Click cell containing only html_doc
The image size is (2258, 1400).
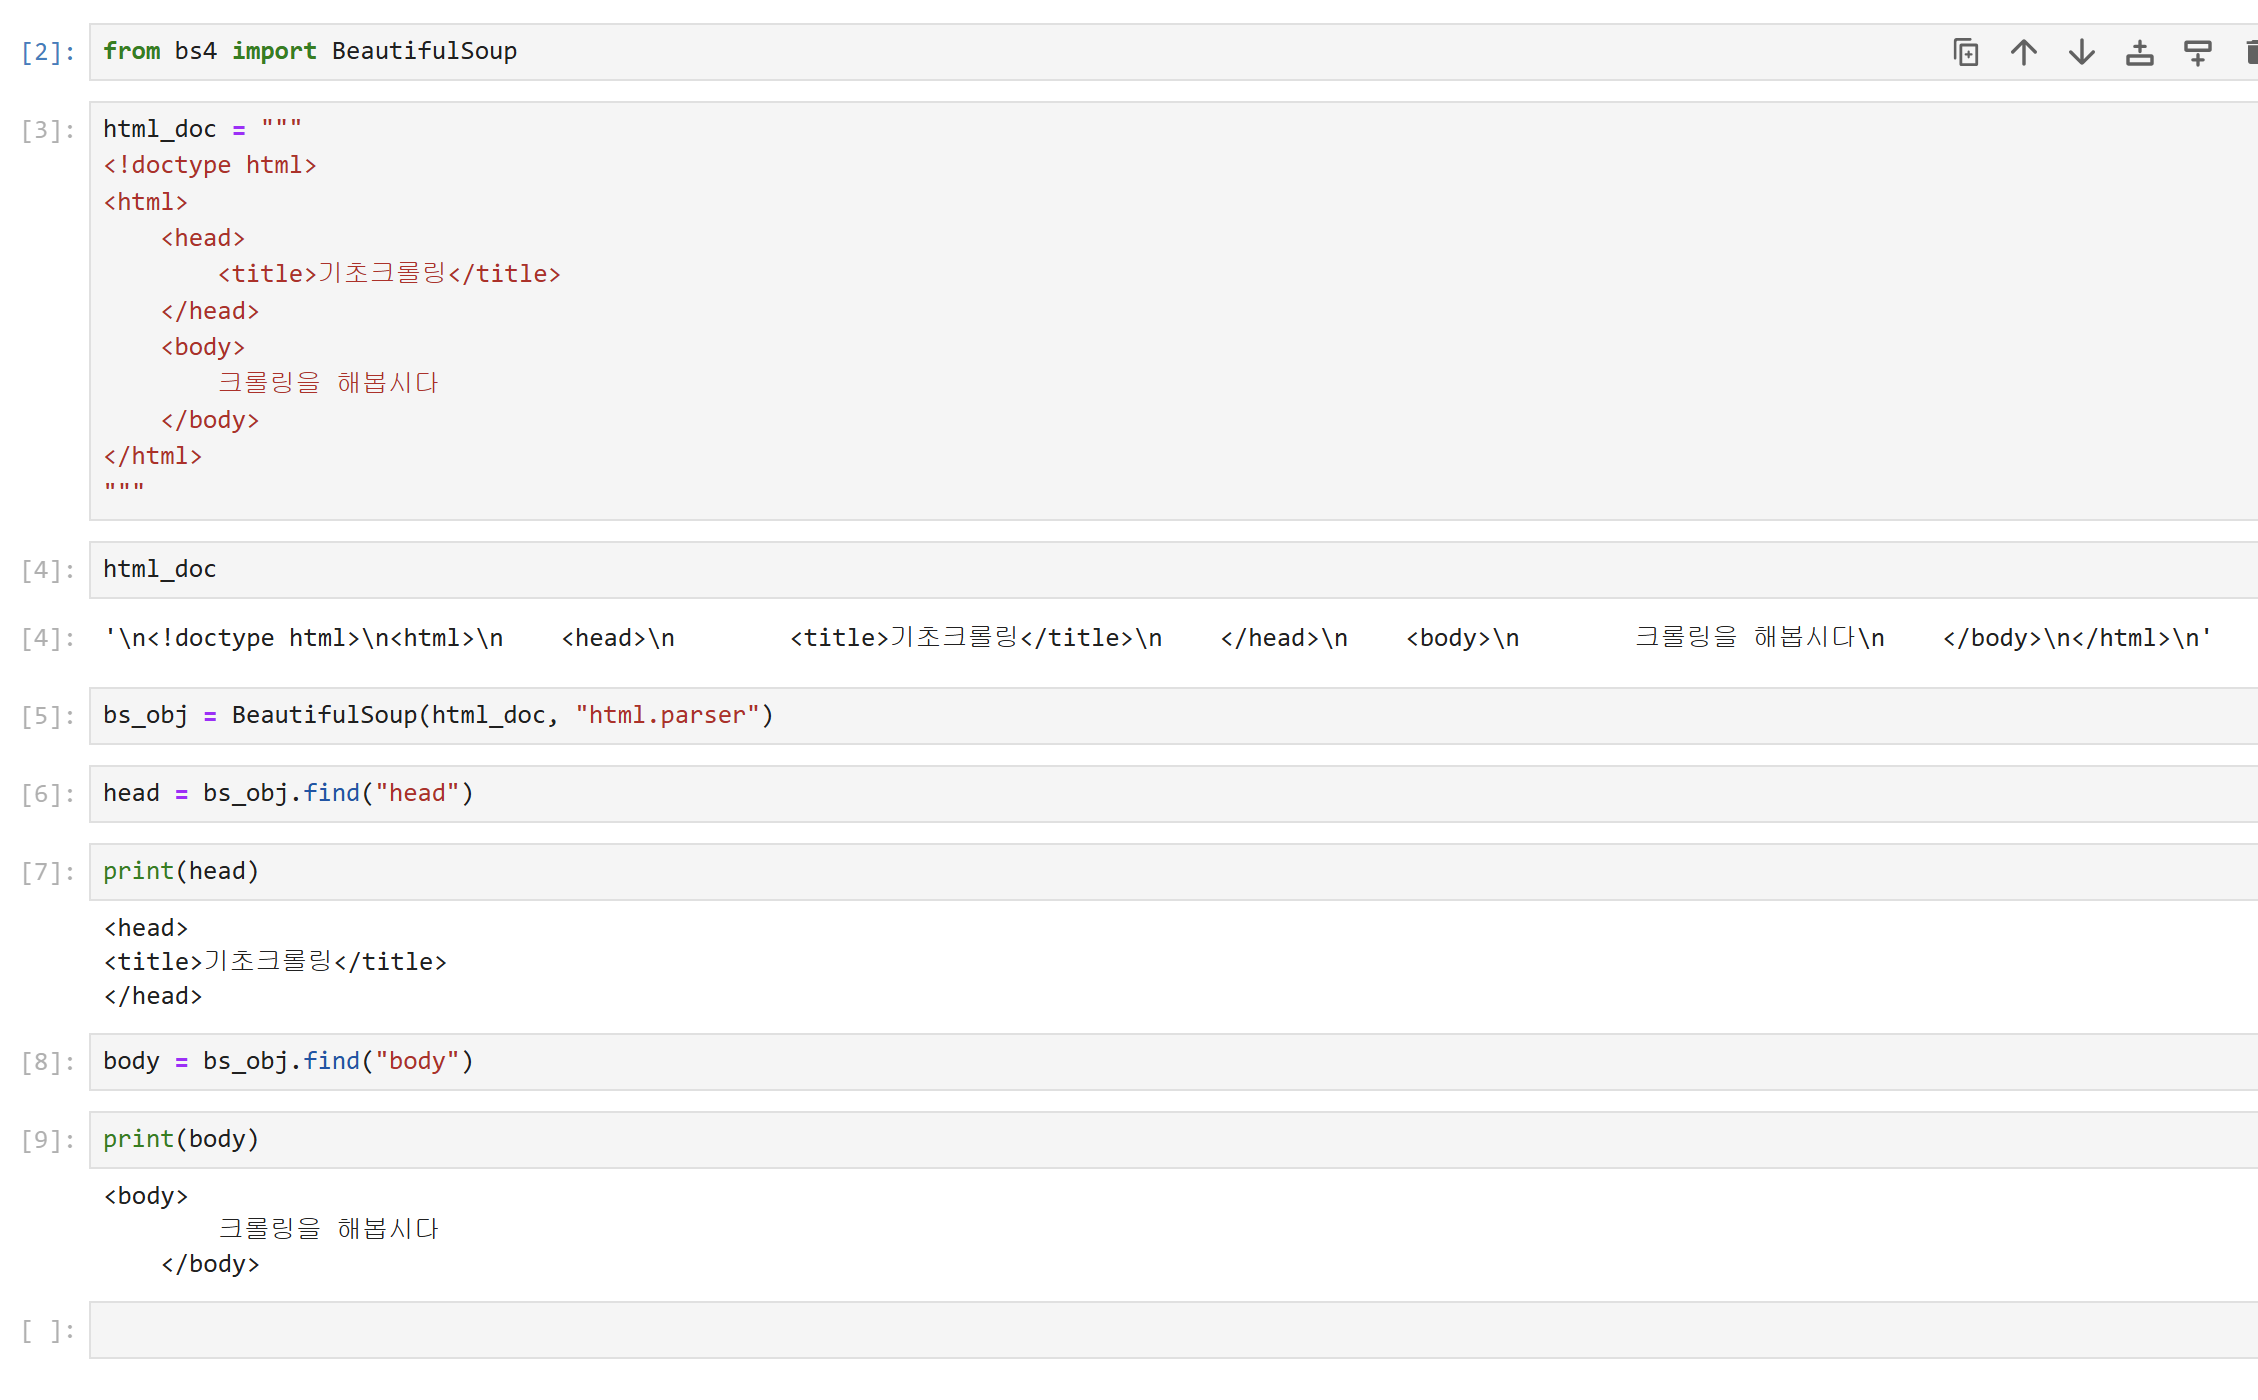(x=900, y=570)
